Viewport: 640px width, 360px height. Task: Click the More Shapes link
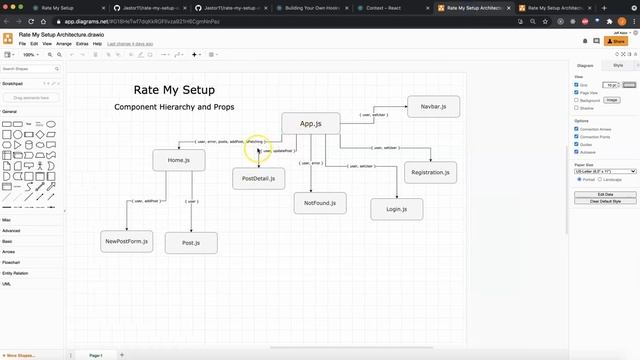point(19,356)
